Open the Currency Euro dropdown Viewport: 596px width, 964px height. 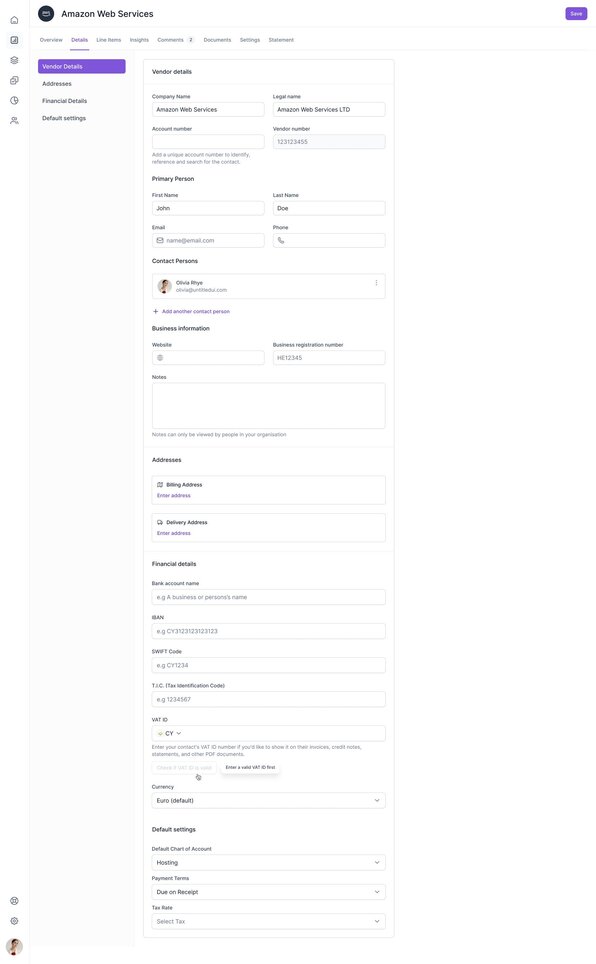tap(268, 800)
